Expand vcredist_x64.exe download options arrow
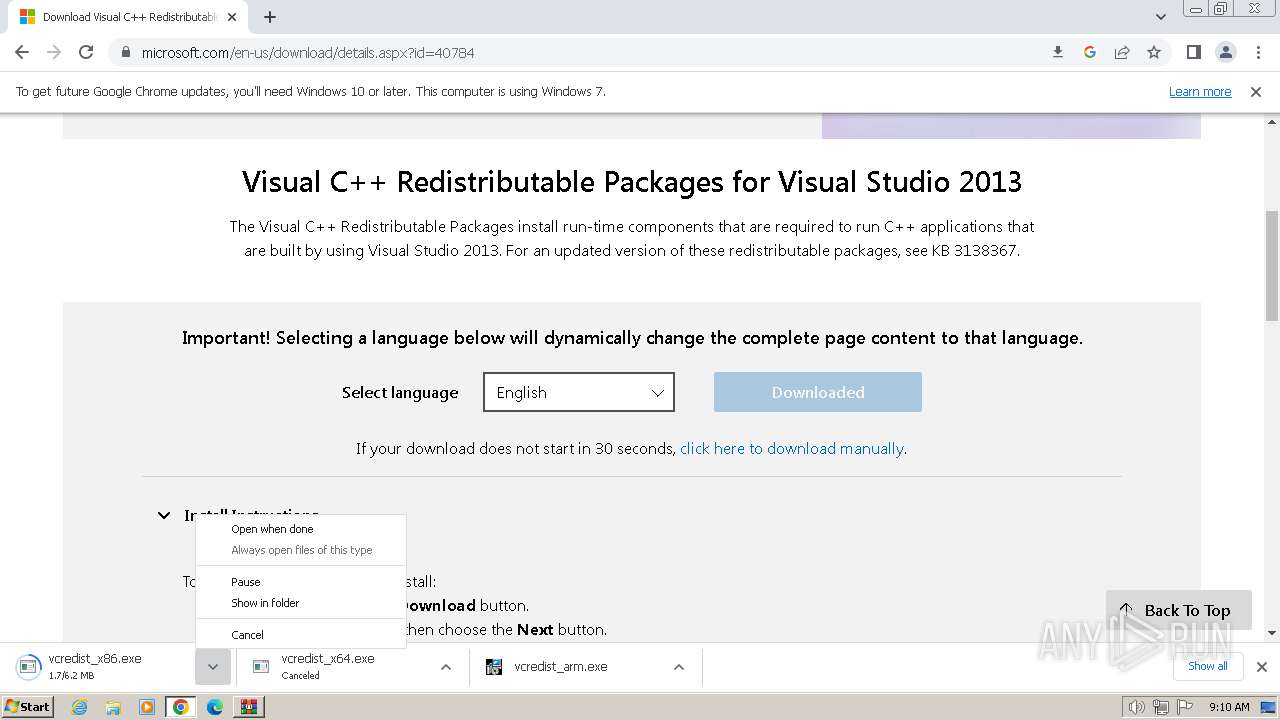Screen dimensions: 1280x720 point(446,667)
